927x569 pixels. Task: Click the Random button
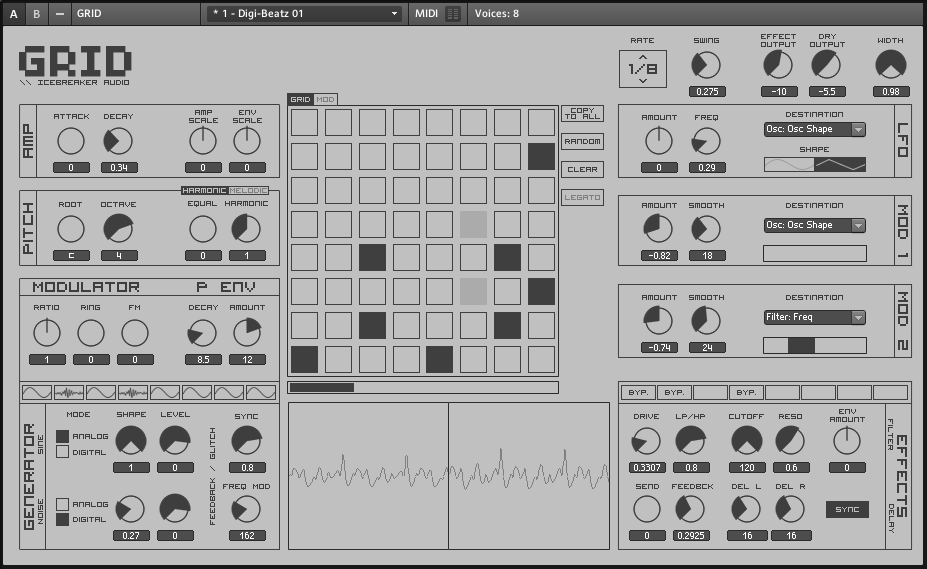click(x=582, y=142)
